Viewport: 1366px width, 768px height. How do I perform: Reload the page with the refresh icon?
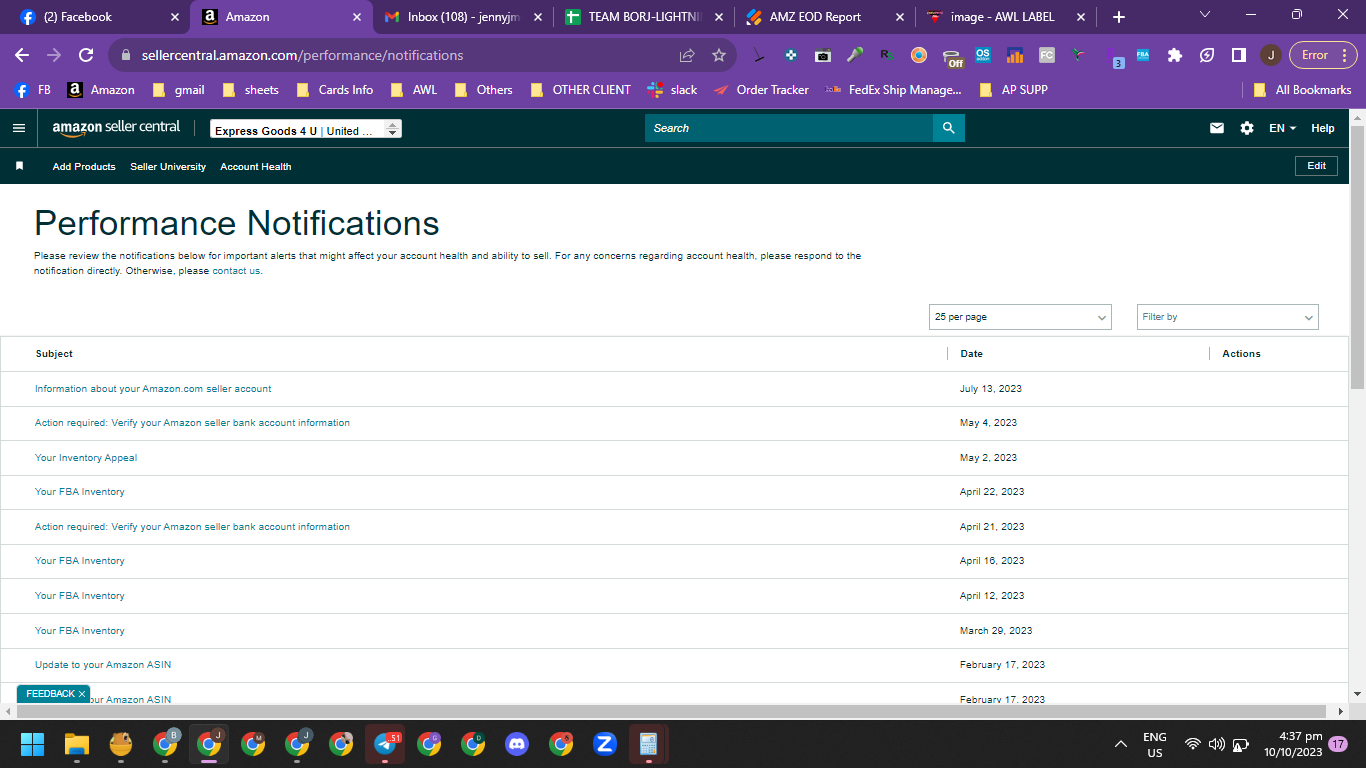(x=86, y=55)
